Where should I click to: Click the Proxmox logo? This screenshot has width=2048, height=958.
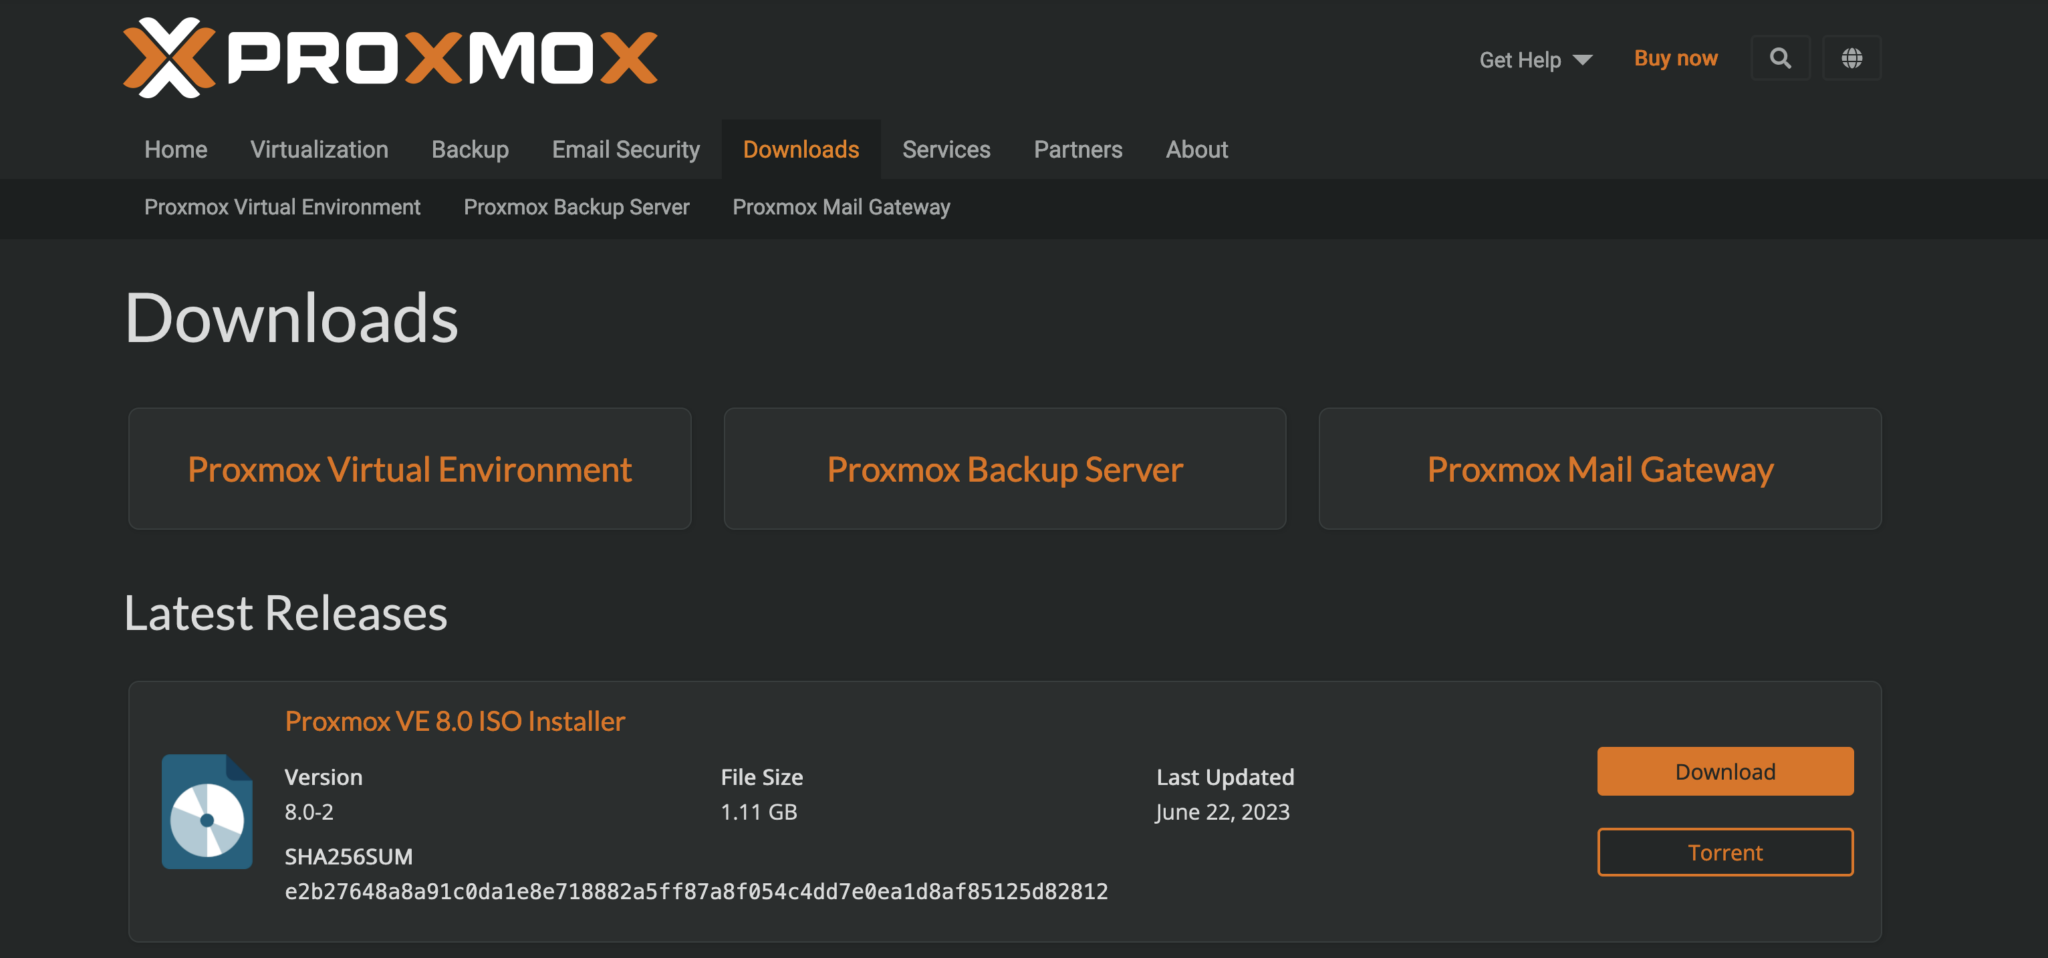[390, 57]
